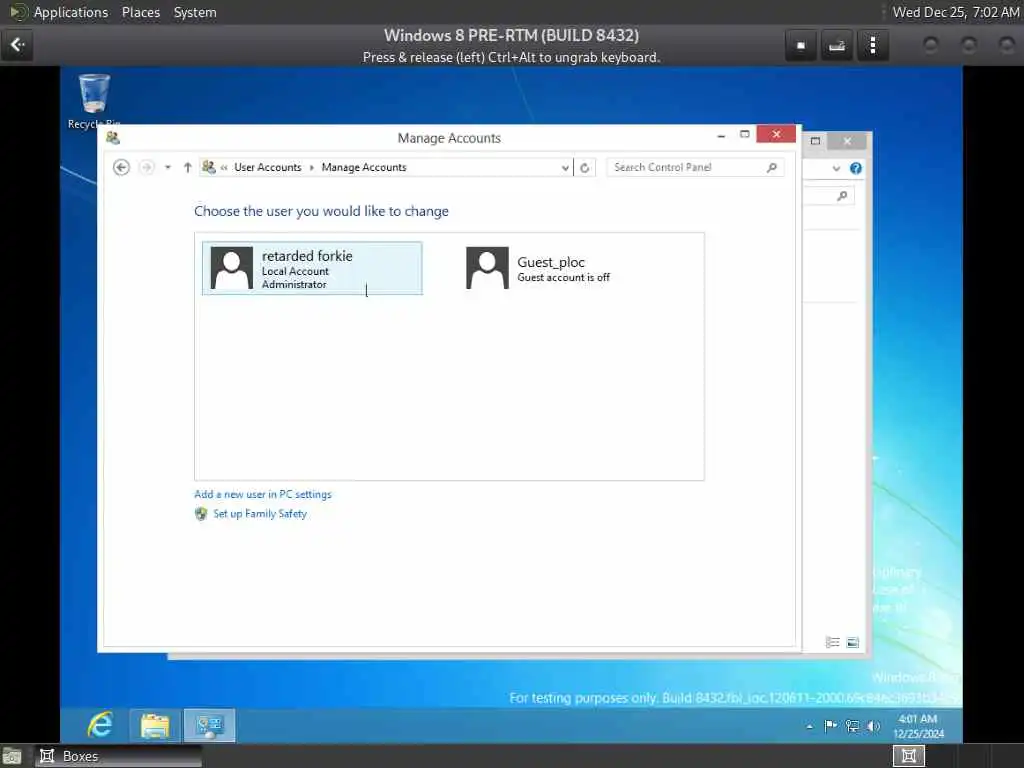Screen dimensions: 1024x768
Task: Click the Family Safety shield icon
Action: (x=201, y=514)
